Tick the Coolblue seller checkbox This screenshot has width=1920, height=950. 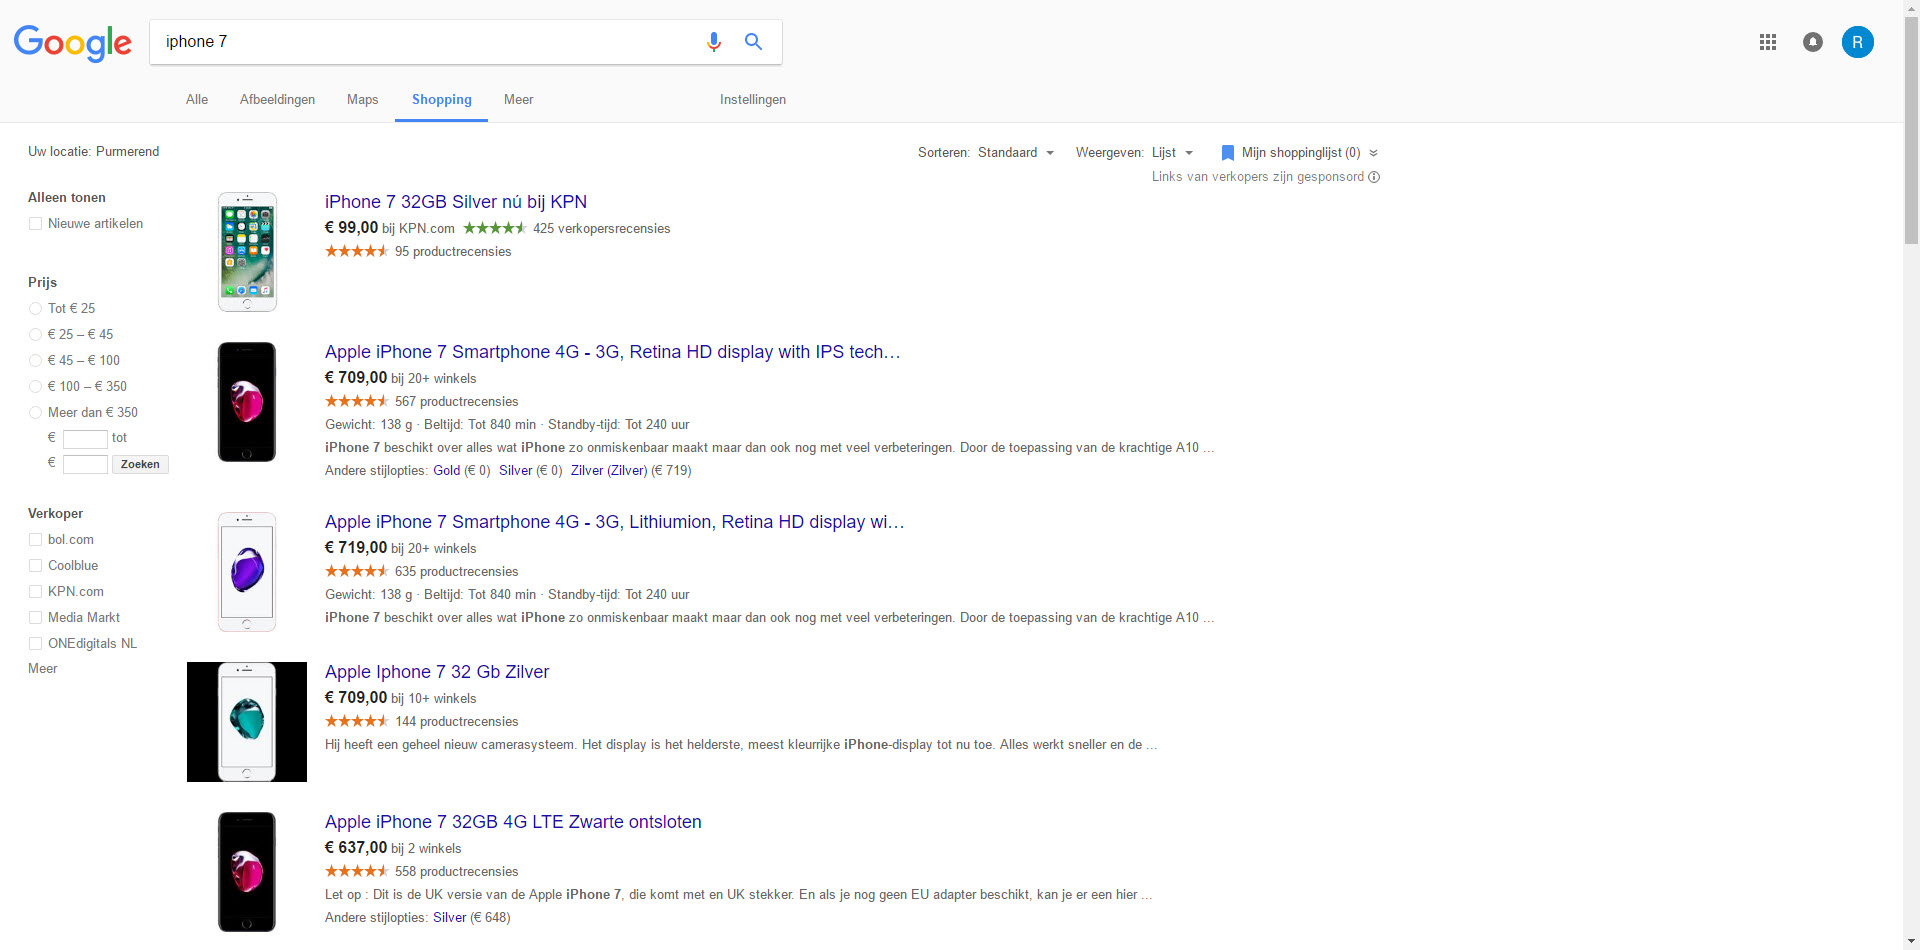coord(35,566)
